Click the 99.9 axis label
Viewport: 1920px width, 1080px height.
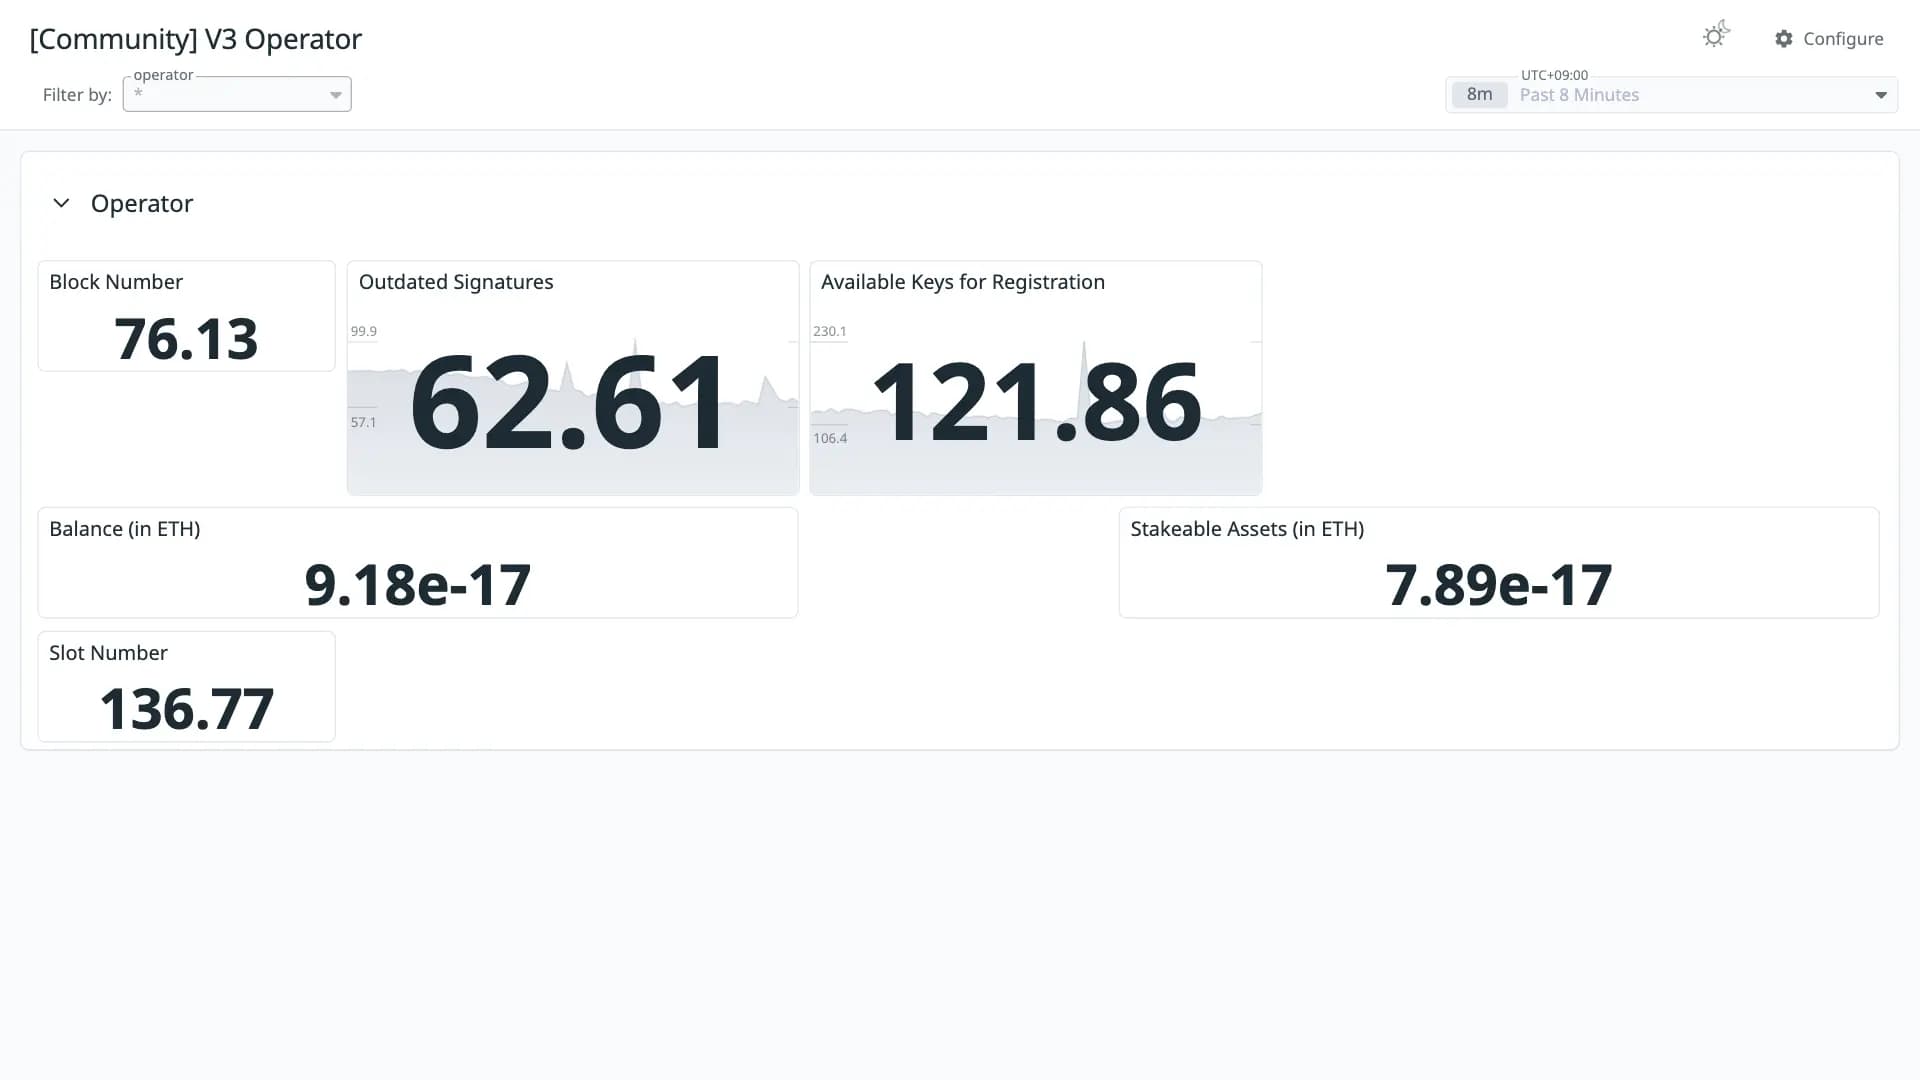(363, 331)
